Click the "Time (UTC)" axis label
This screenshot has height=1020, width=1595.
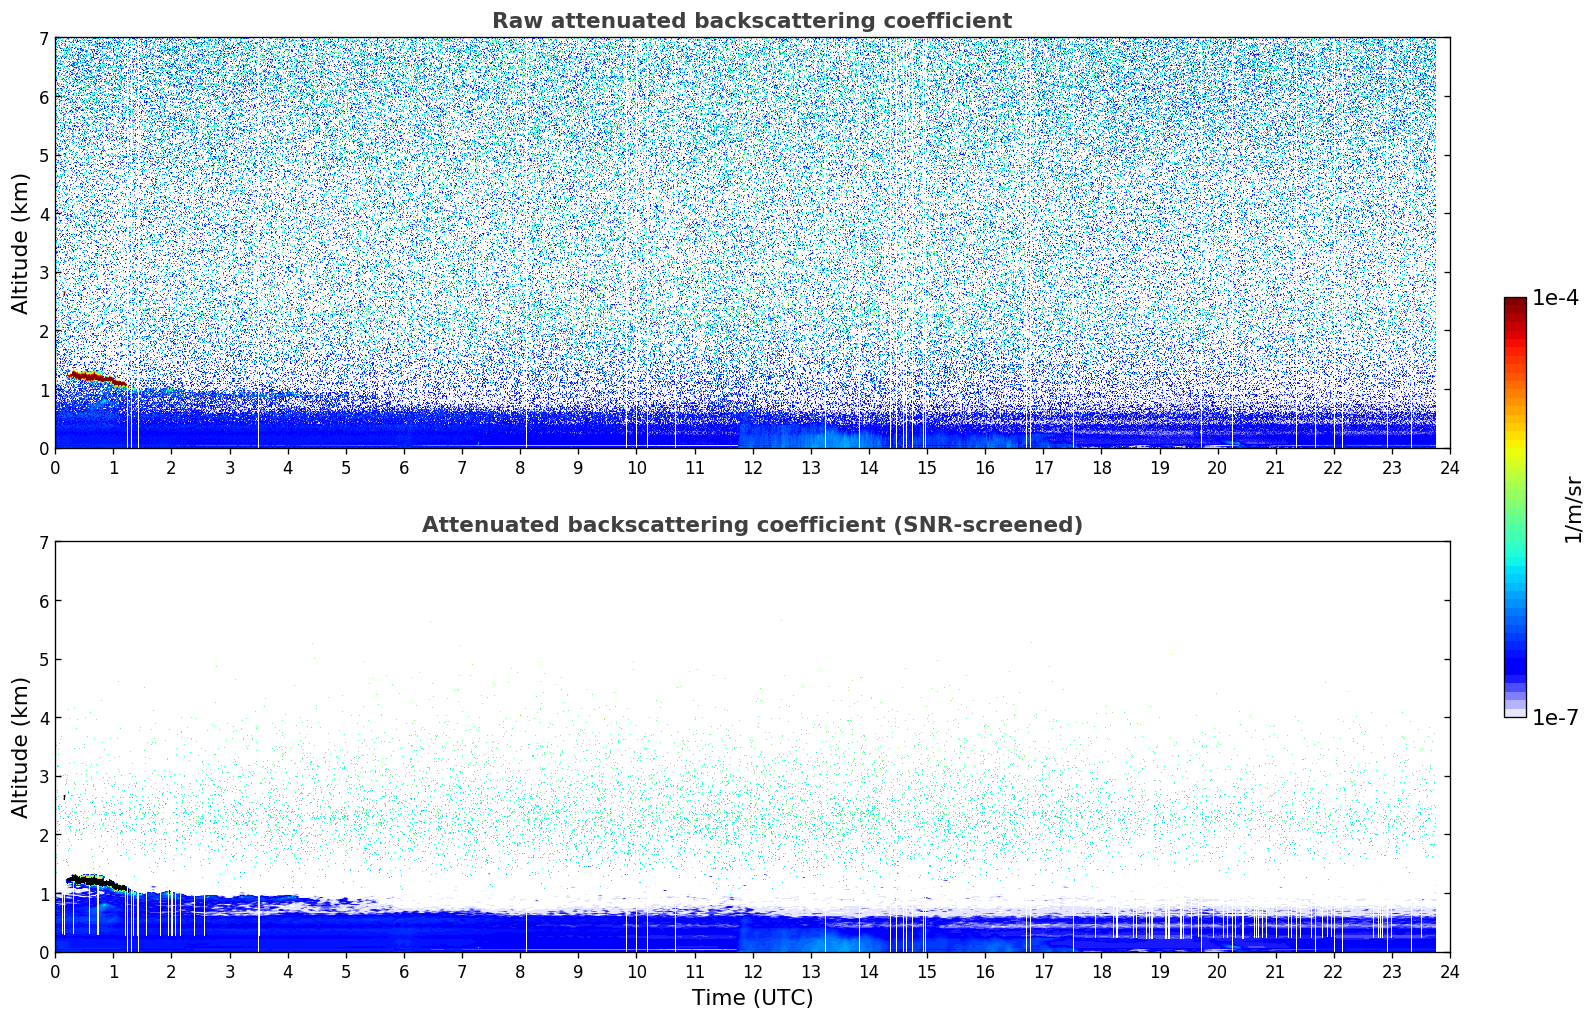click(x=752, y=998)
